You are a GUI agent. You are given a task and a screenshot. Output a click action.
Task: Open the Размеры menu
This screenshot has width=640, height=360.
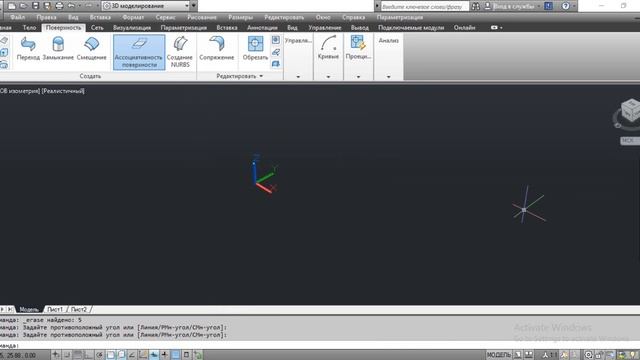point(240,17)
